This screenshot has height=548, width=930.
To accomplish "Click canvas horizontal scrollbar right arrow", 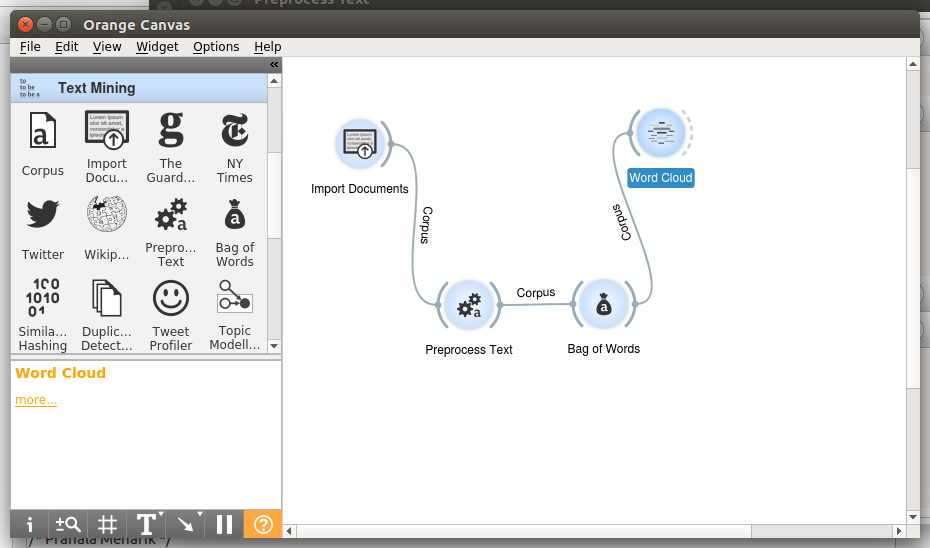I will pos(899,531).
